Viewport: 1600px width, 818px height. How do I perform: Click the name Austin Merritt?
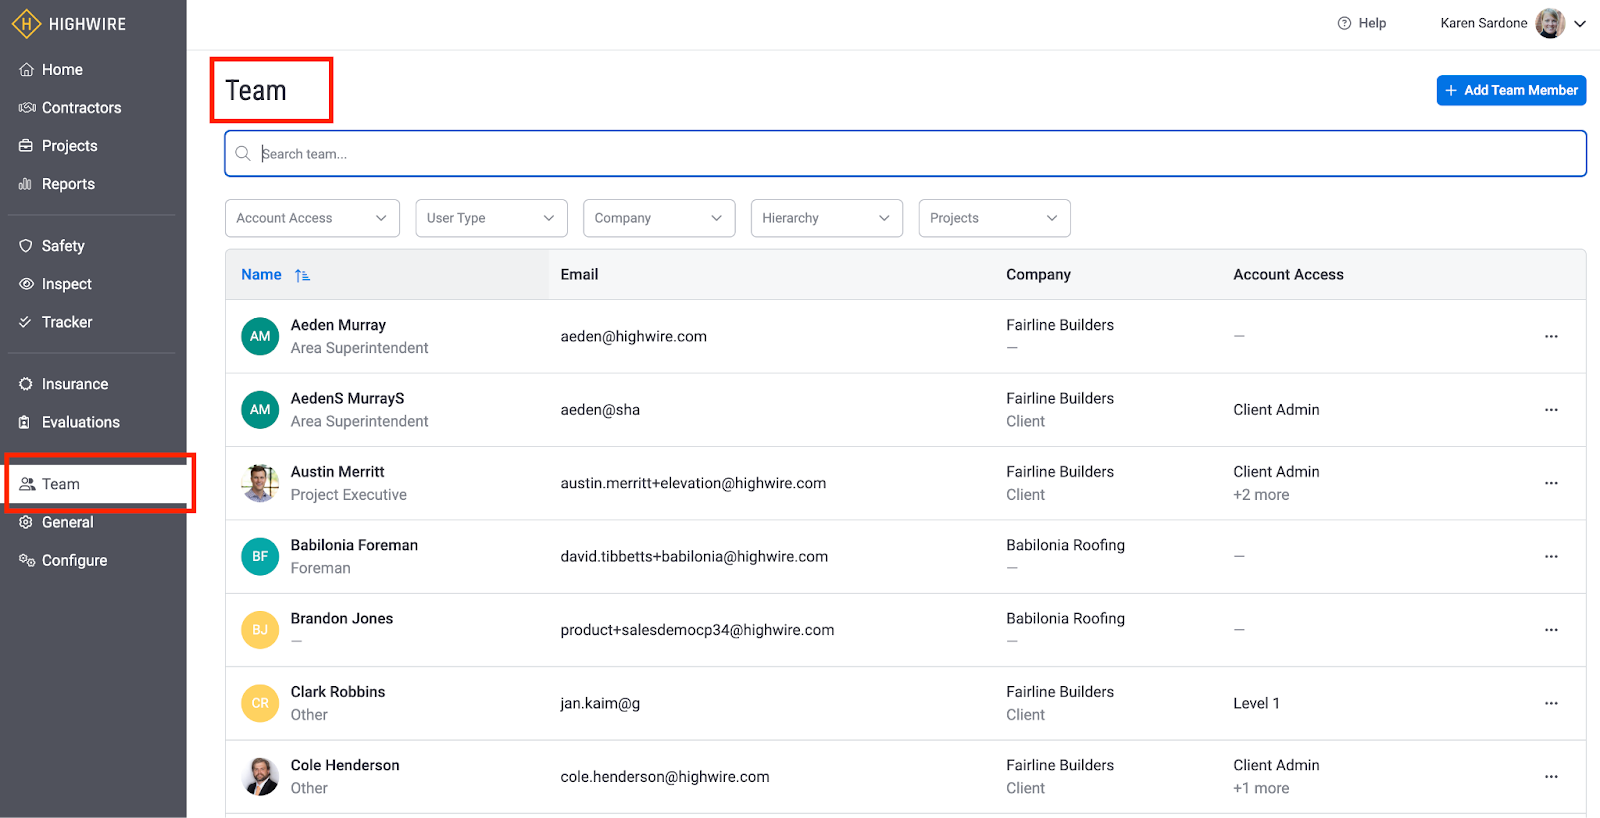coord(337,472)
